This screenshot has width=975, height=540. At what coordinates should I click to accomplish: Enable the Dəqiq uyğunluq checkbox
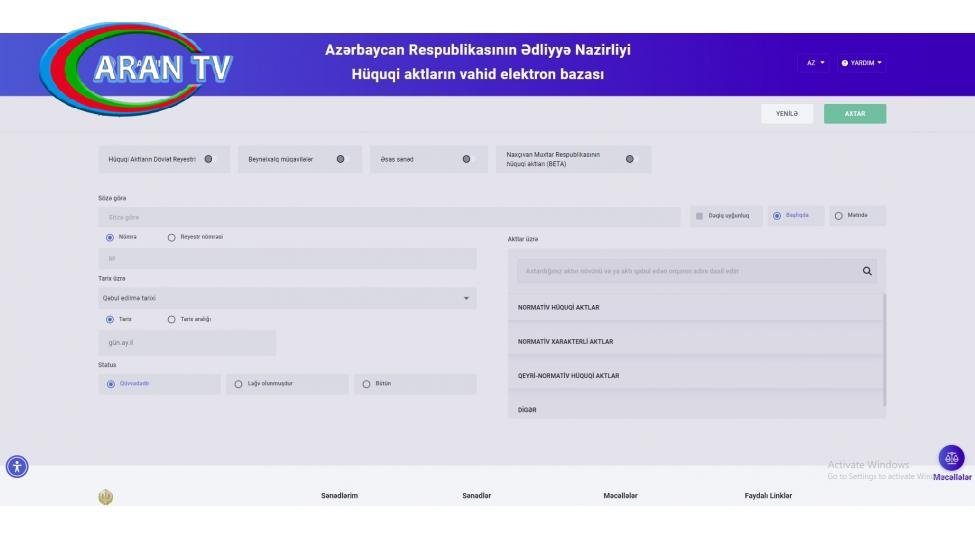click(x=699, y=216)
